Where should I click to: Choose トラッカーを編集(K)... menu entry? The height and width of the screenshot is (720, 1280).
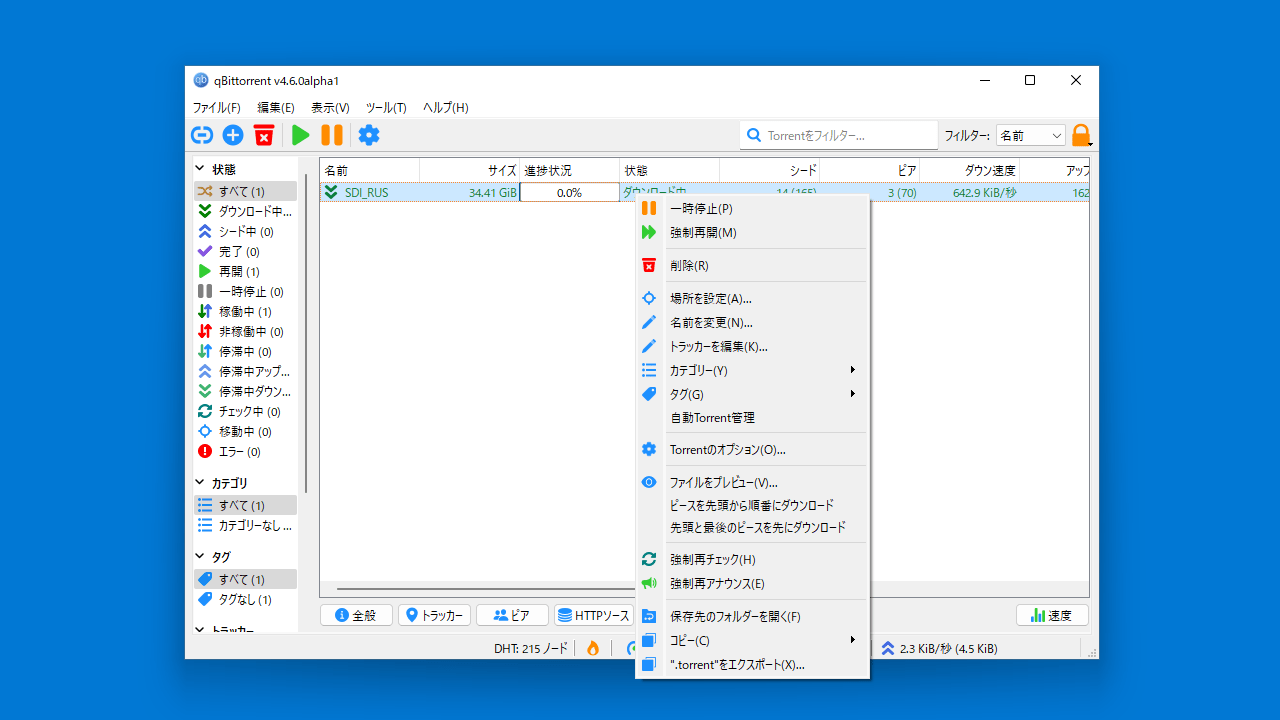pos(752,346)
